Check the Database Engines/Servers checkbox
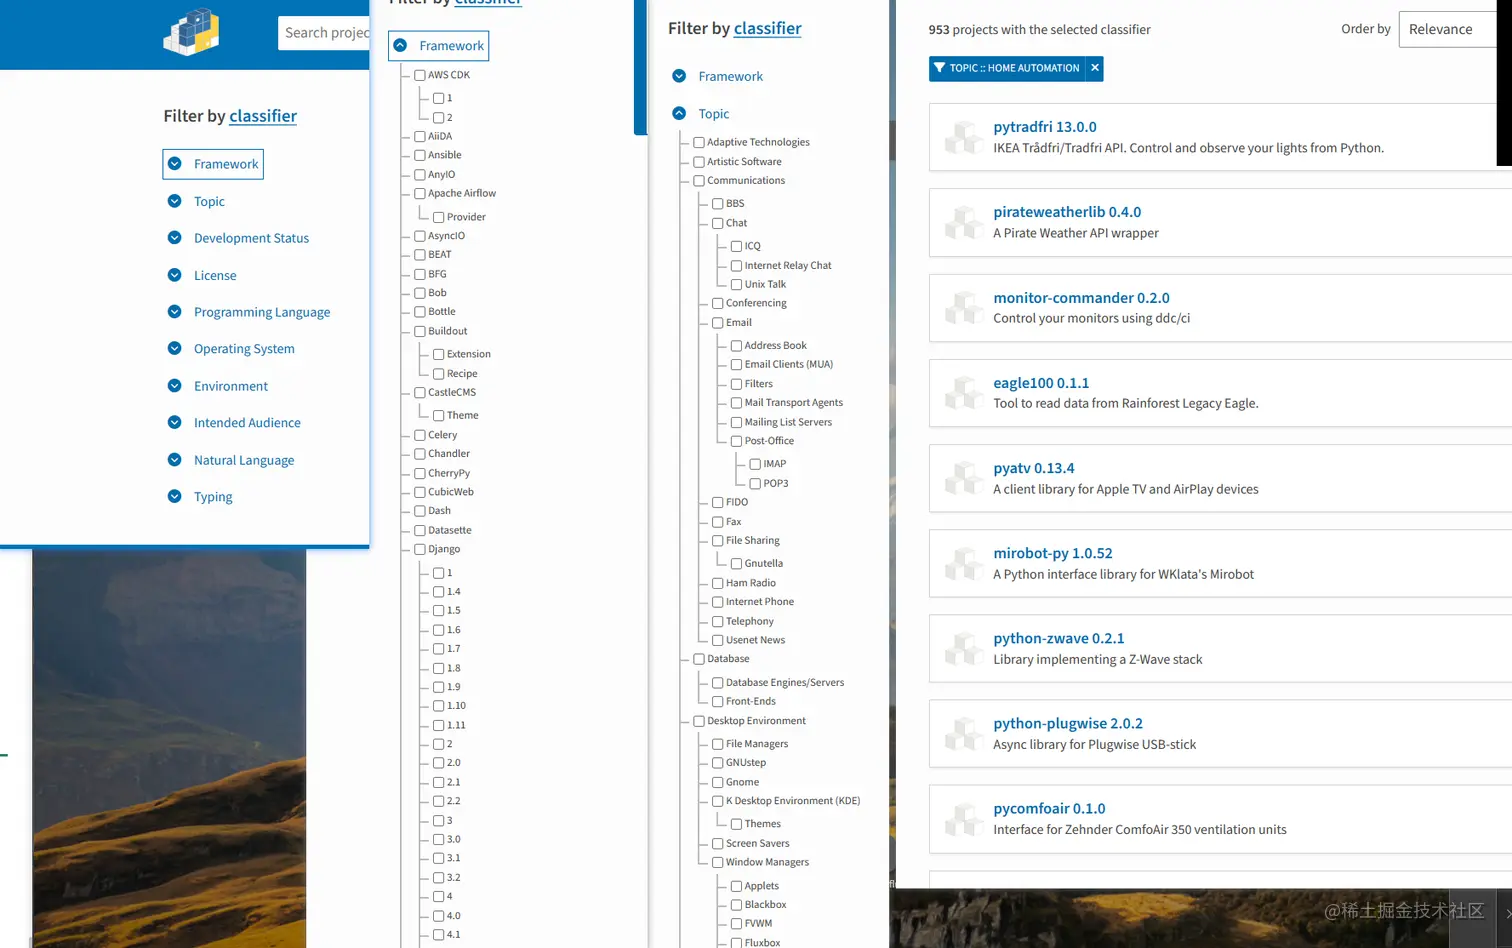 tap(718, 683)
